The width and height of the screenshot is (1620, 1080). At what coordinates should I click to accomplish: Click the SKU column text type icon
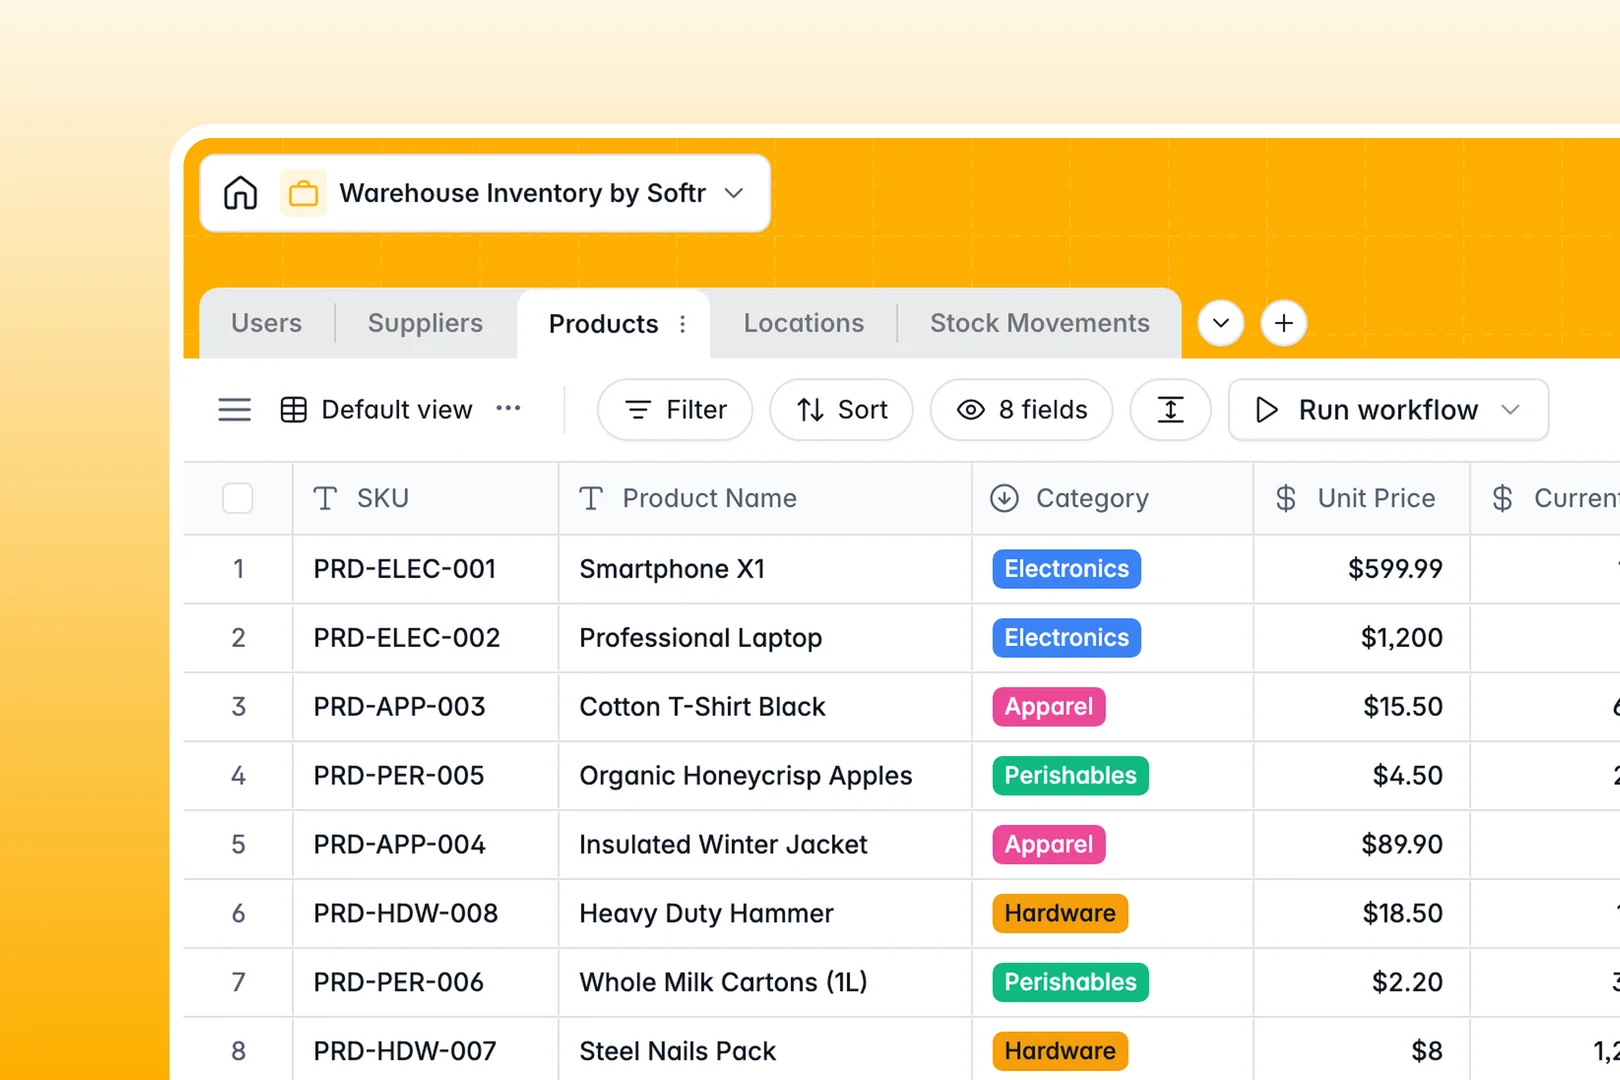325,498
